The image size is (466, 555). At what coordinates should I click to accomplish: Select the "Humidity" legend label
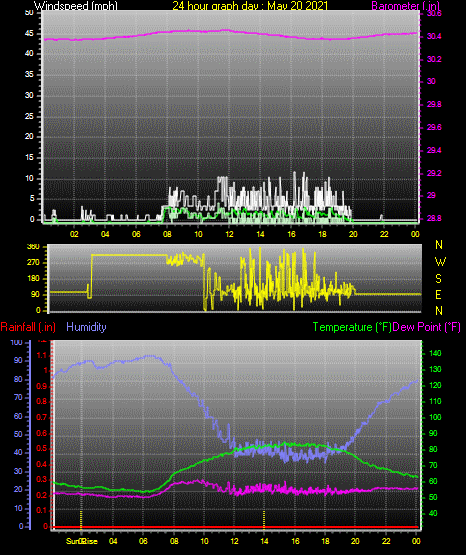(x=86, y=327)
